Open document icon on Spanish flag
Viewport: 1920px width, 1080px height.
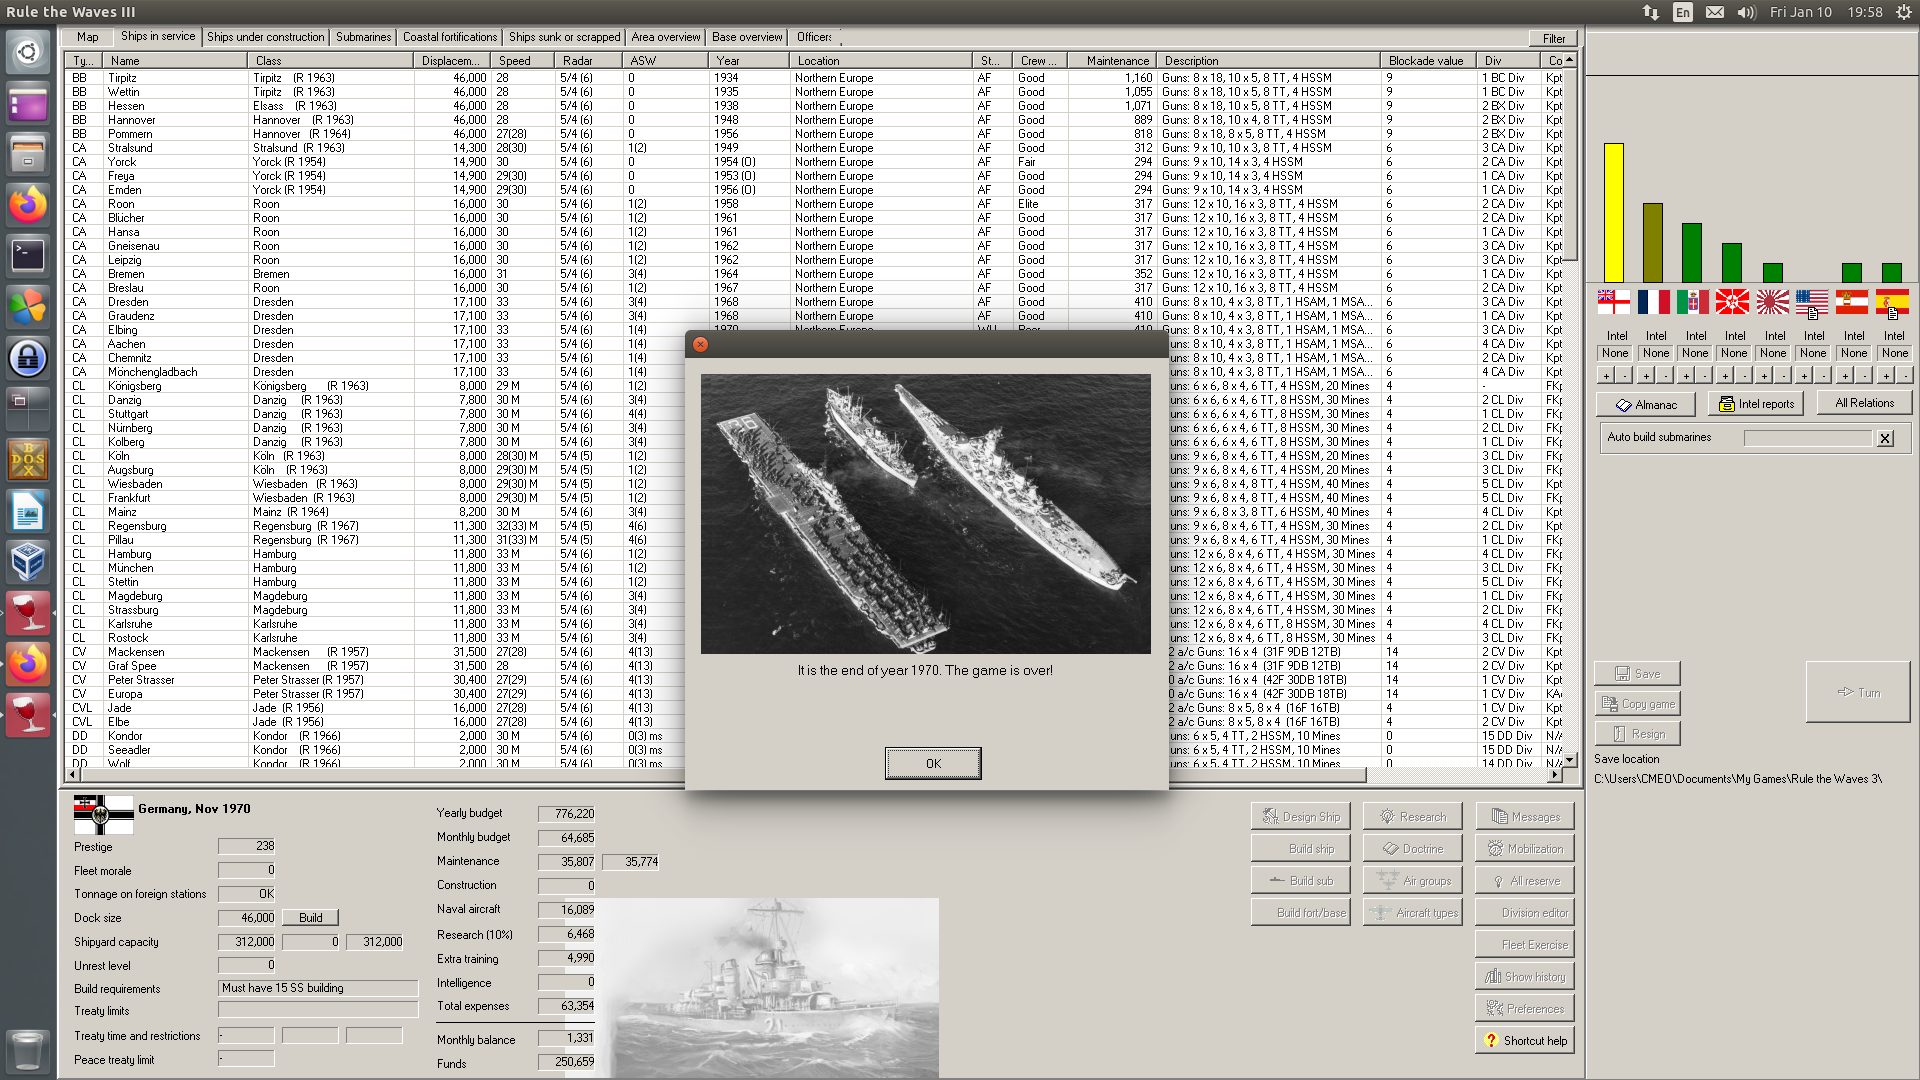pyautogui.click(x=1893, y=313)
